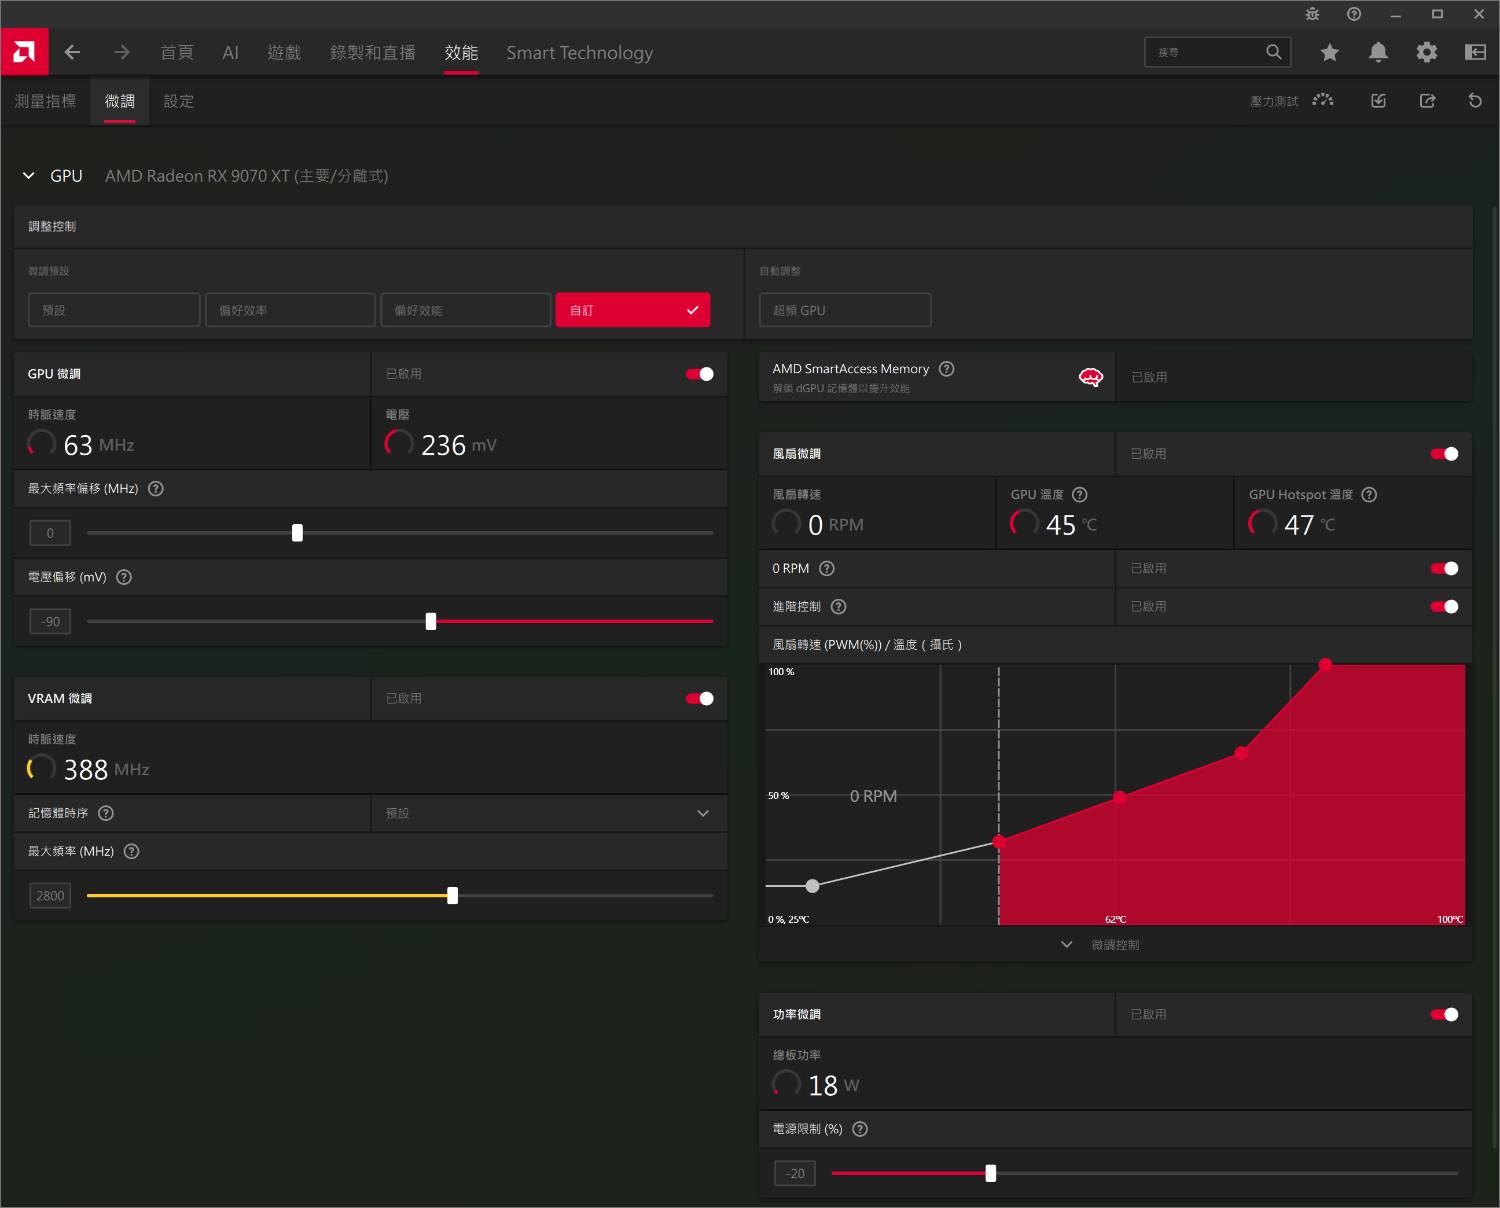Viewport: 1500px width, 1208px height.
Task: Switch to the 測量指標 subtab
Action: point(45,101)
